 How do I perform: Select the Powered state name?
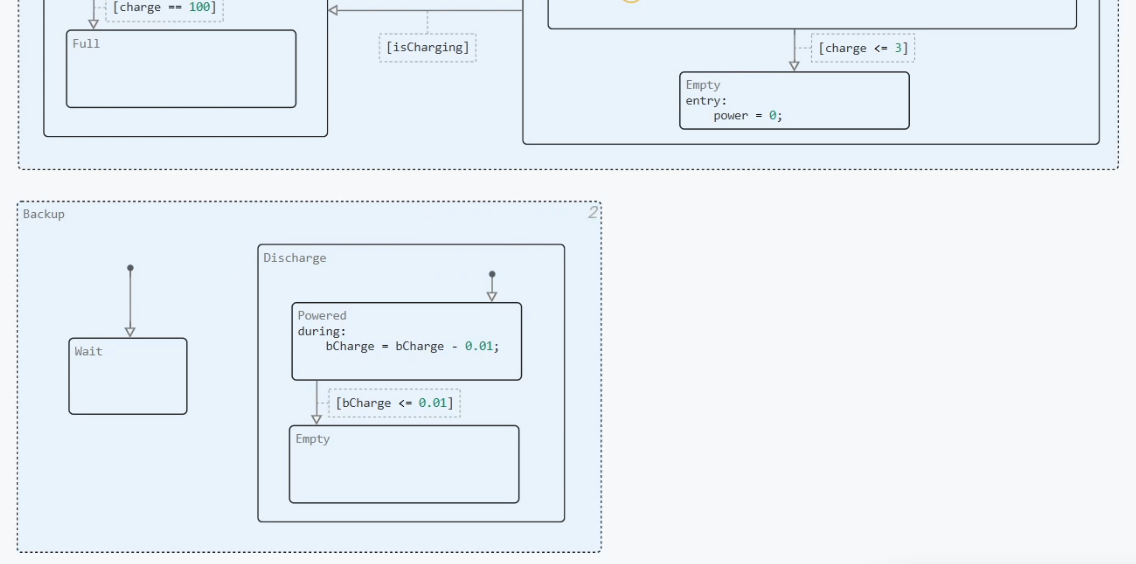[x=322, y=315]
